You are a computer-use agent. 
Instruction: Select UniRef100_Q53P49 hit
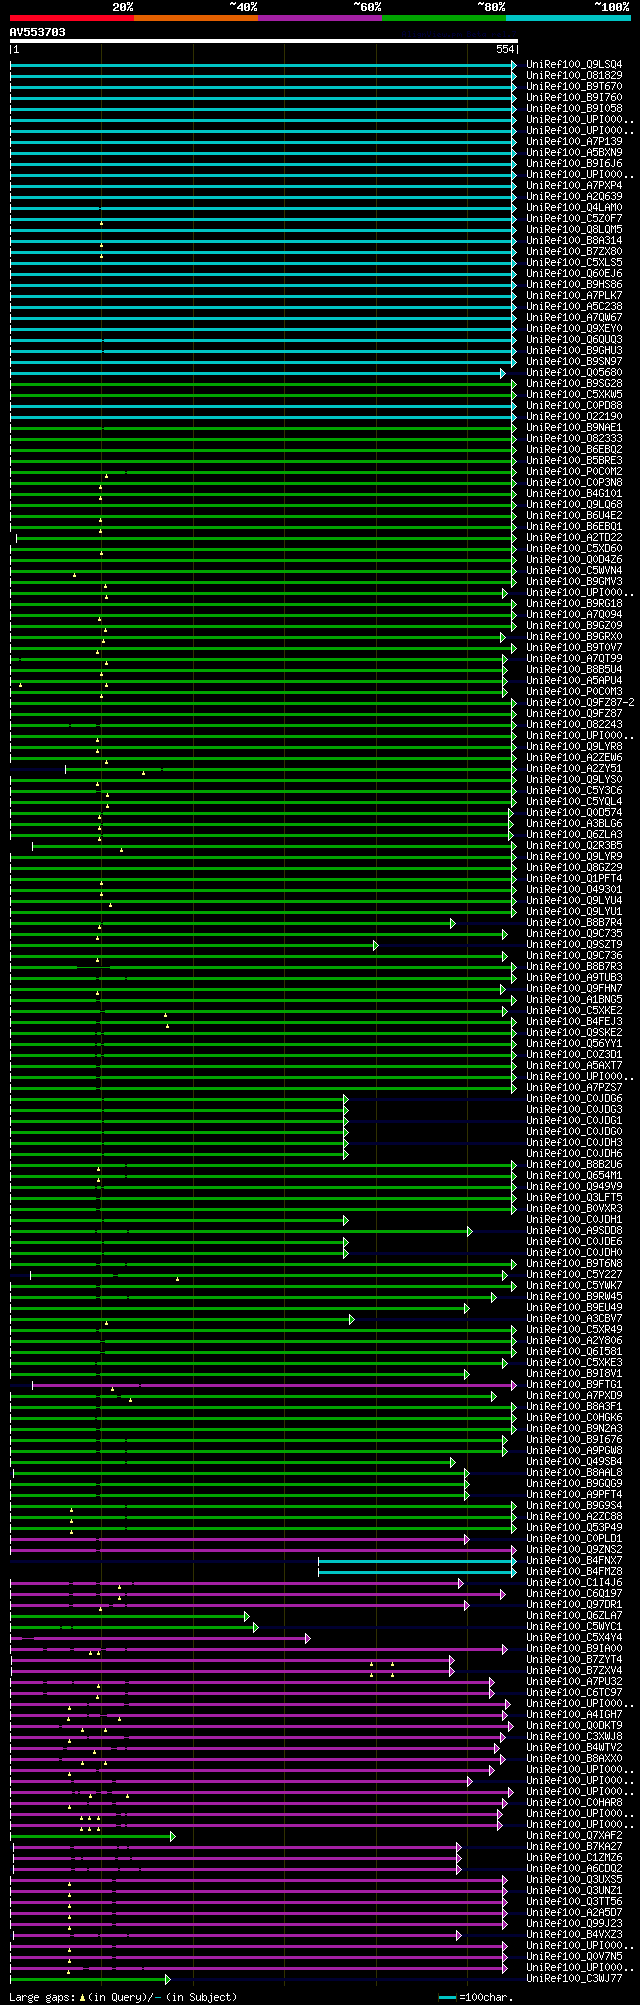tap(574, 1527)
